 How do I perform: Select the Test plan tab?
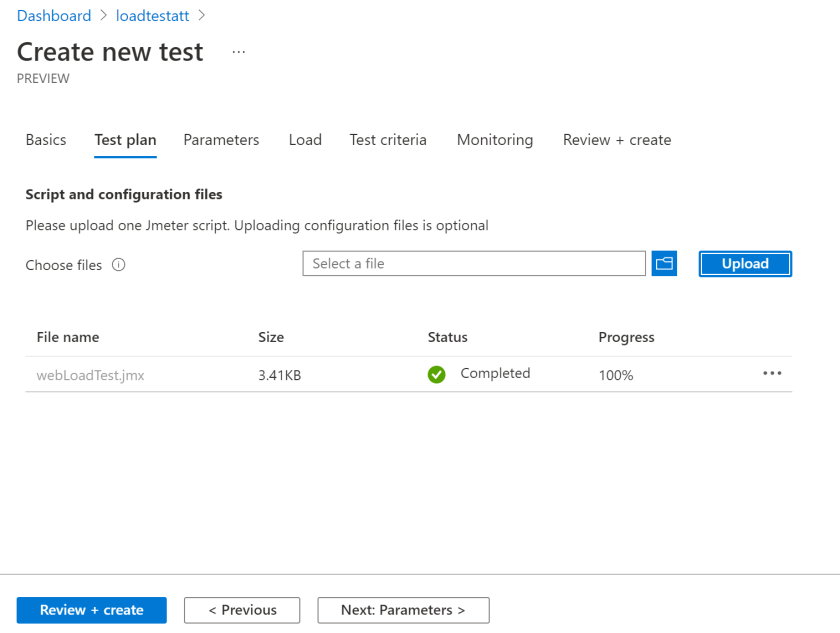point(125,140)
